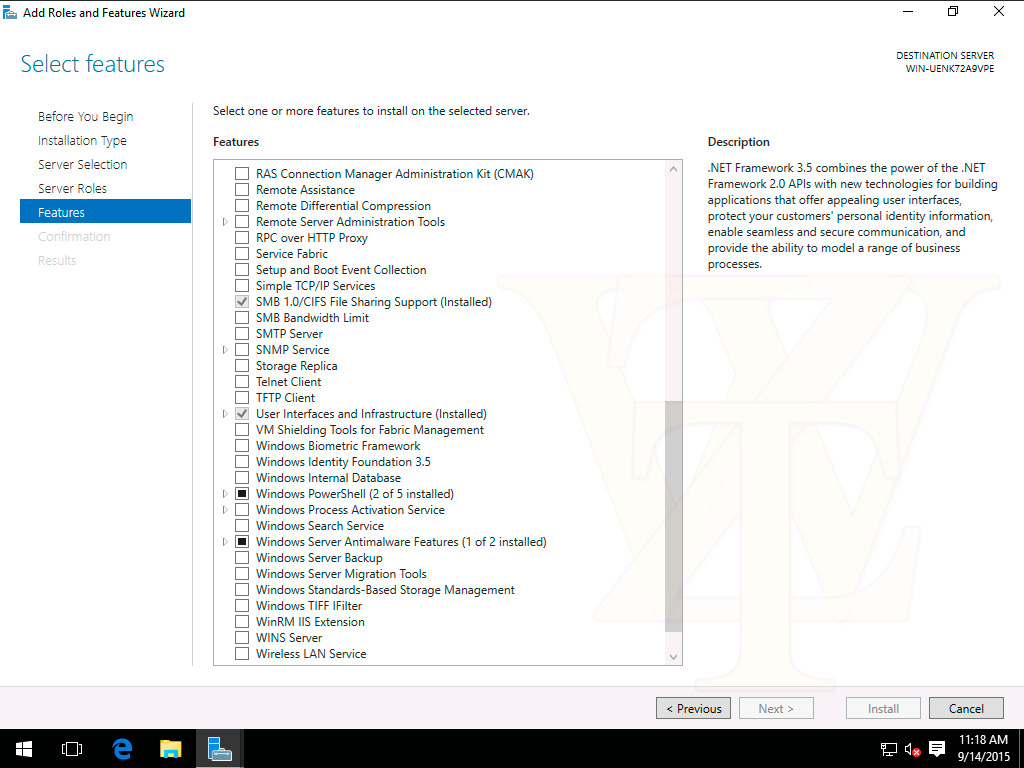Go to the Server Roles step
The width and height of the screenshot is (1024, 768).
pos(72,188)
